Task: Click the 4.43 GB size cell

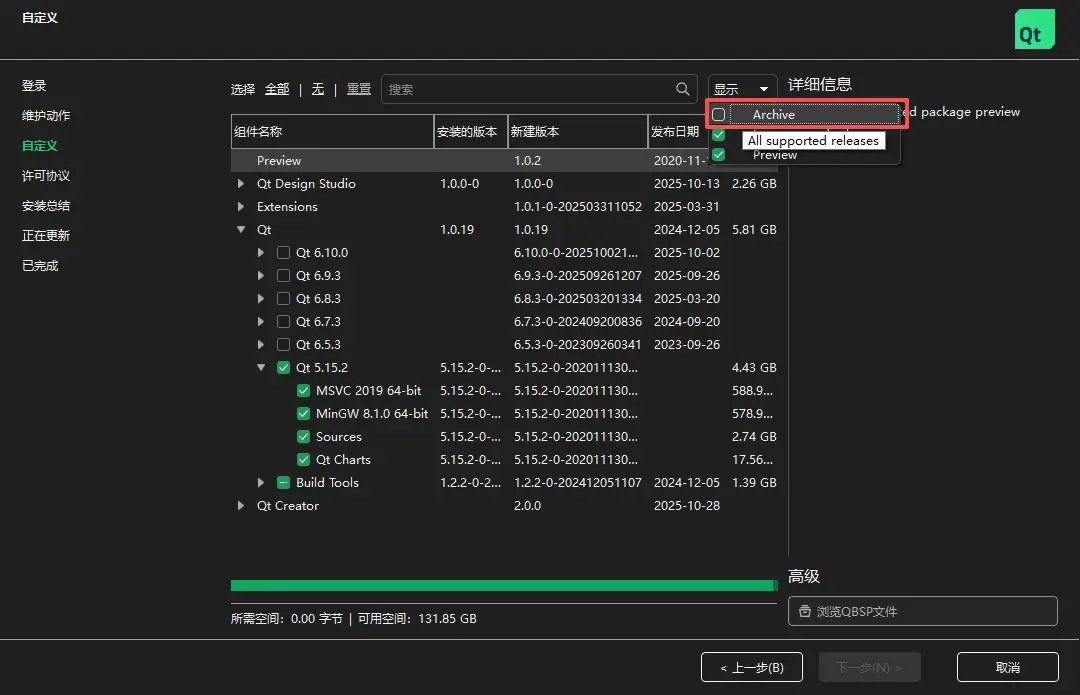Action: 754,368
